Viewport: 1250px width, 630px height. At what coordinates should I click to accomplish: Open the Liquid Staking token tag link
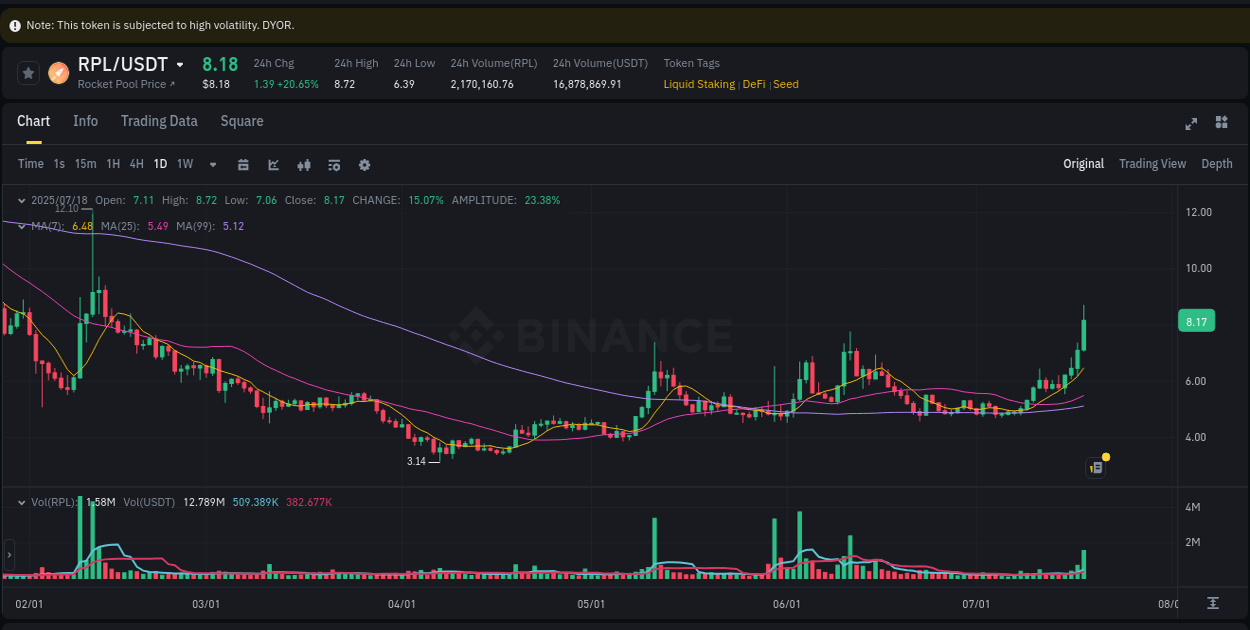click(x=699, y=84)
